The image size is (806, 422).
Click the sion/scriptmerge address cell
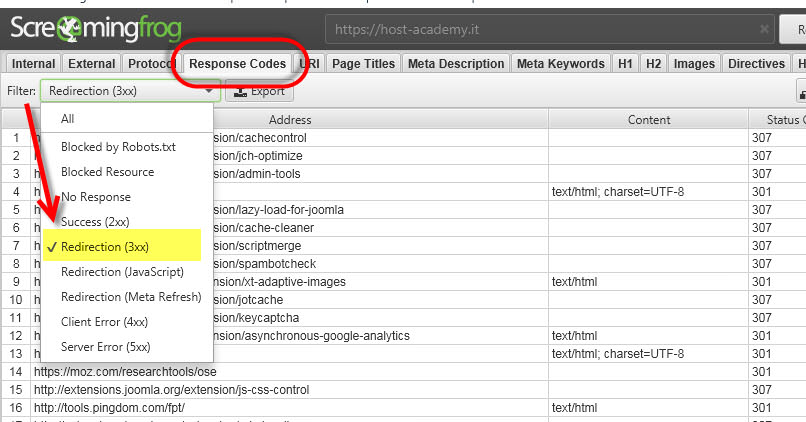click(x=258, y=246)
